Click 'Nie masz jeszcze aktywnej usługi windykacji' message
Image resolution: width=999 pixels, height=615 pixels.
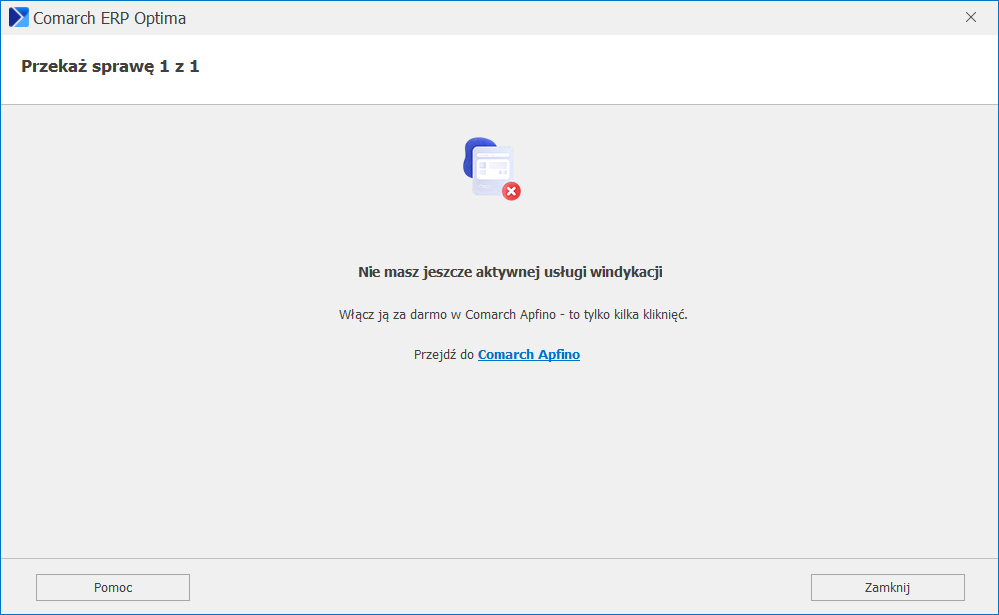coord(510,272)
